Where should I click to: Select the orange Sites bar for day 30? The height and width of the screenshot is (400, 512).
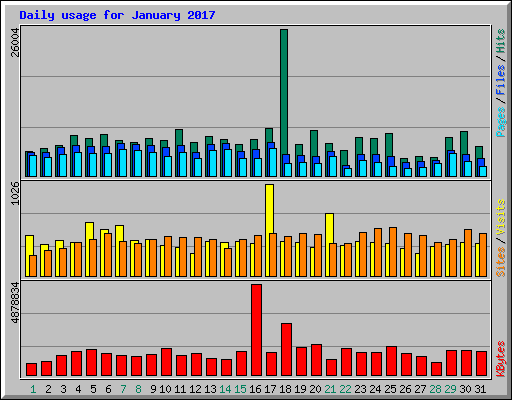(468, 253)
